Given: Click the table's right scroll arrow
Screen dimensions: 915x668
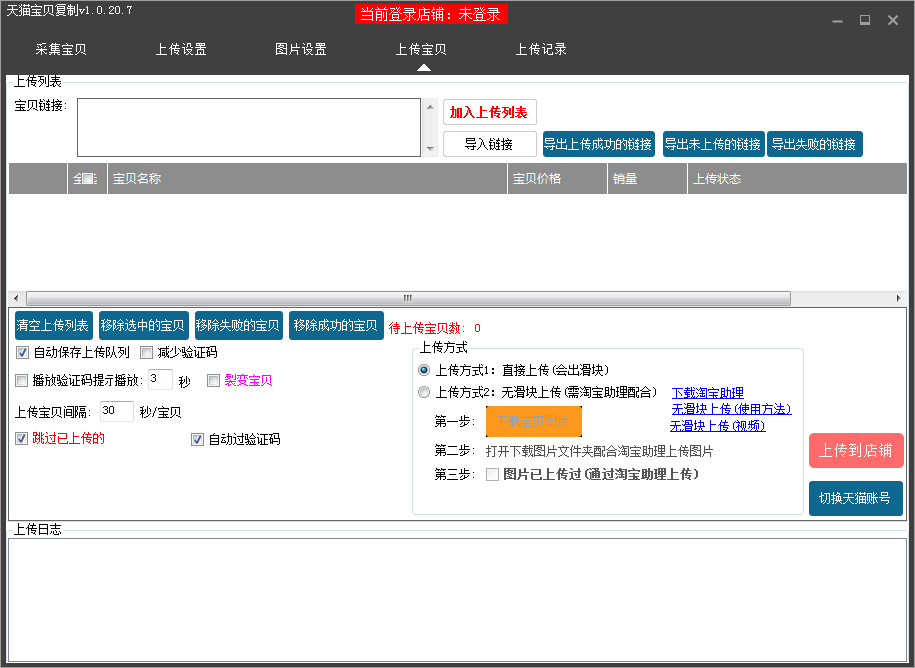Looking at the screenshot, I should [900, 299].
